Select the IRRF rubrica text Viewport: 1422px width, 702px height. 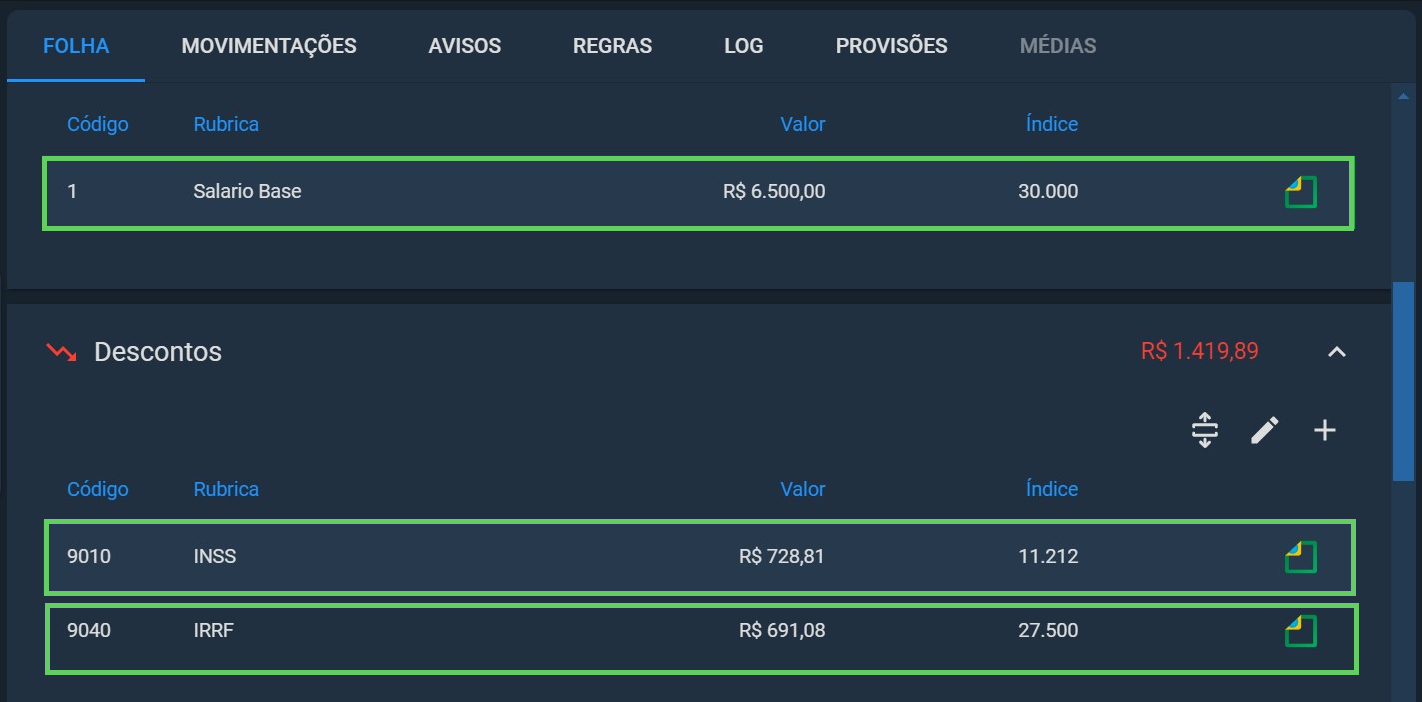pos(214,631)
